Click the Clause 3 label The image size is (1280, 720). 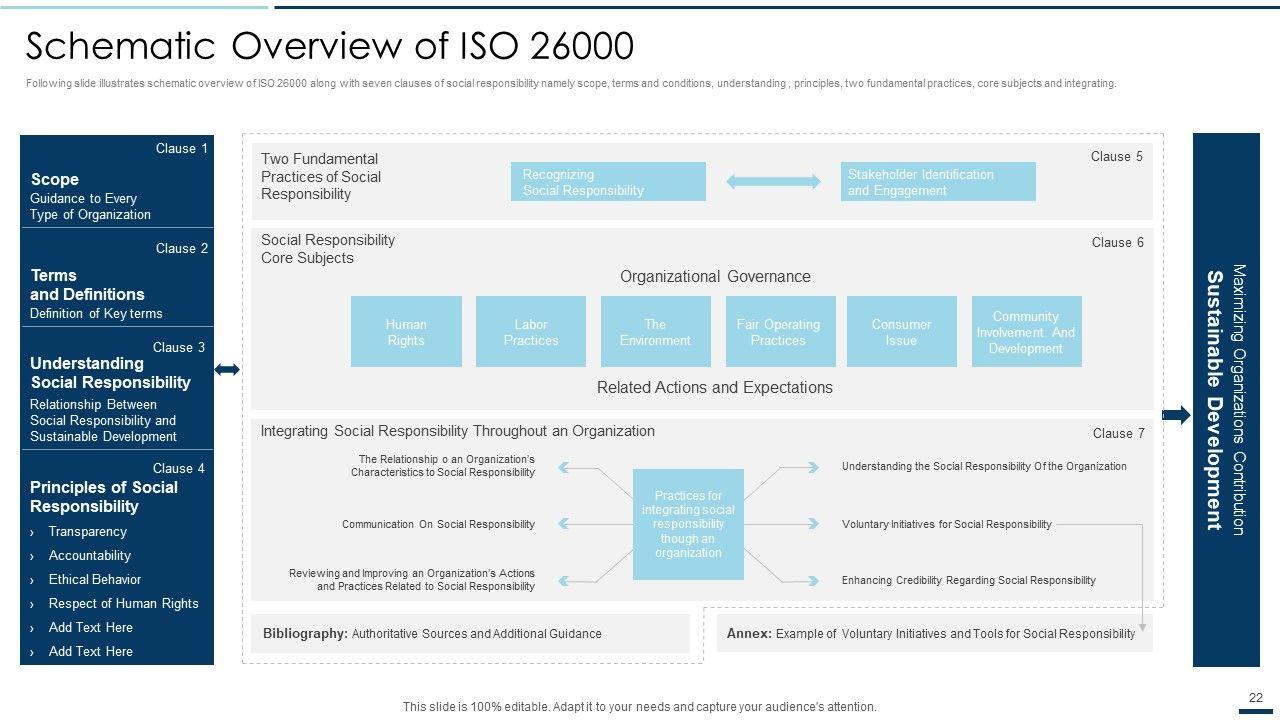(x=179, y=347)
